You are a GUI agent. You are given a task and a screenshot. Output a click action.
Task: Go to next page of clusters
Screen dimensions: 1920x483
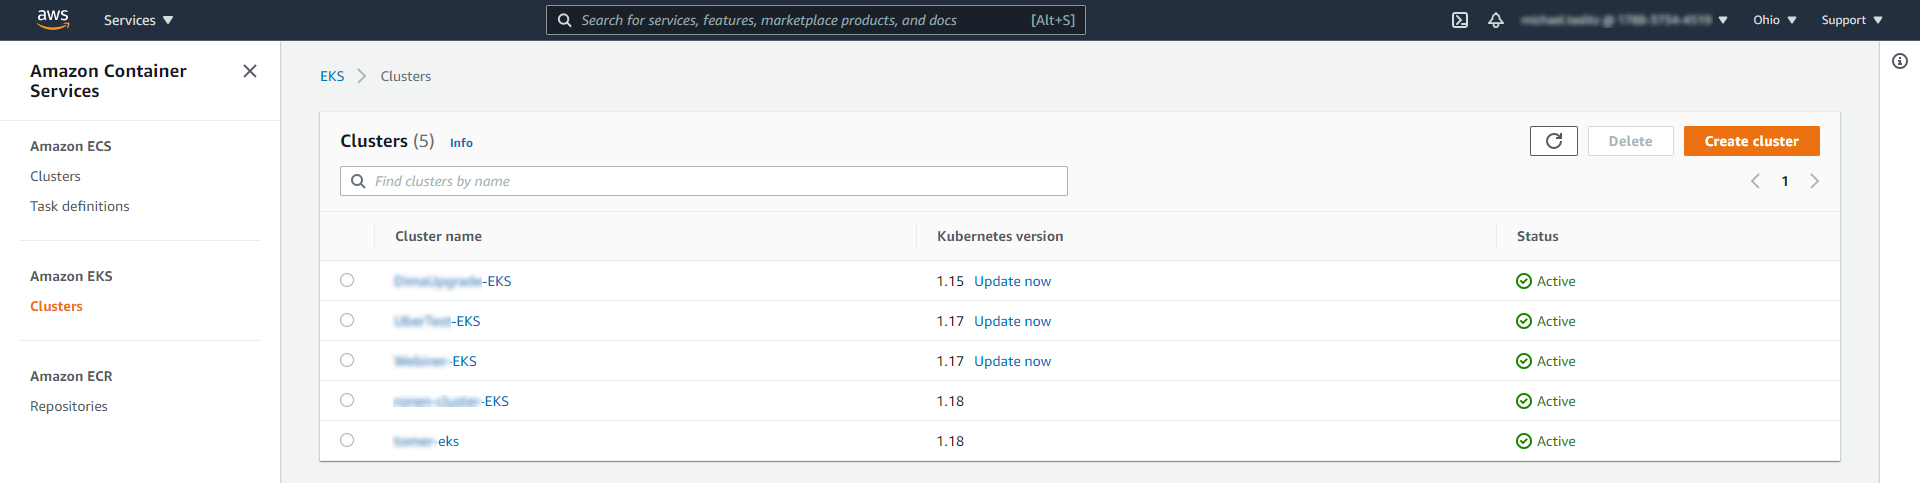click(1815, 181)
